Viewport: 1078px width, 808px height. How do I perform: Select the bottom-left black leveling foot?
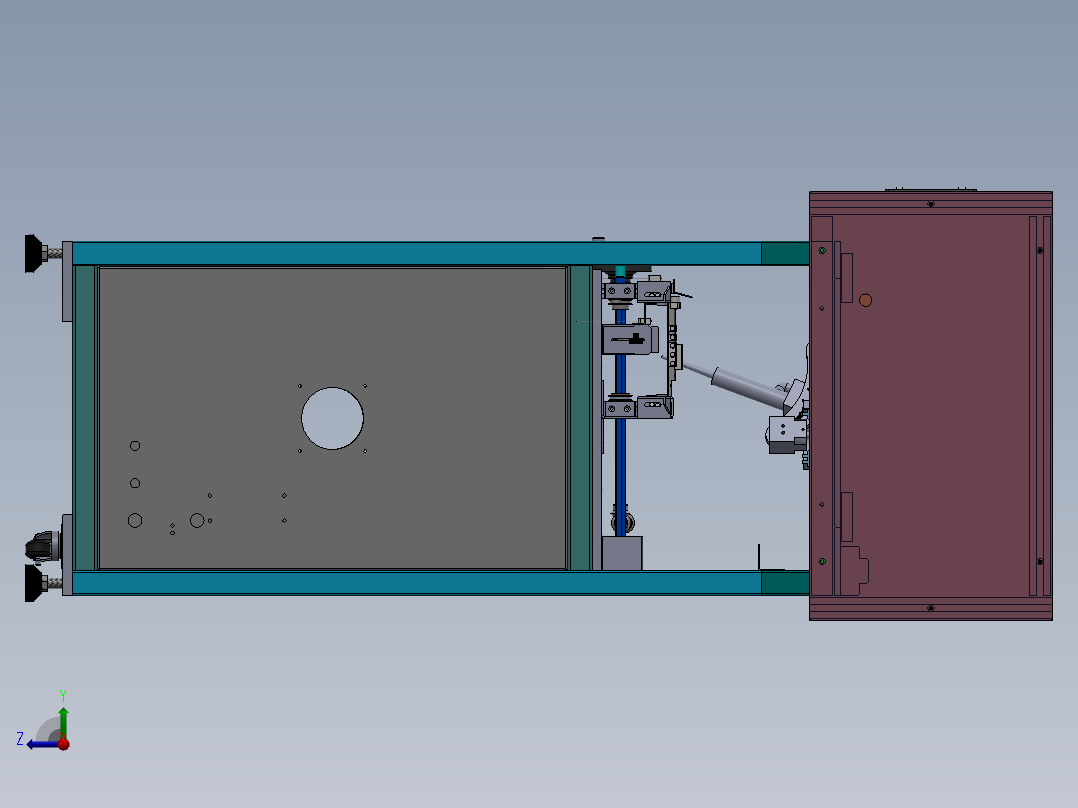(x=34, y=583)
